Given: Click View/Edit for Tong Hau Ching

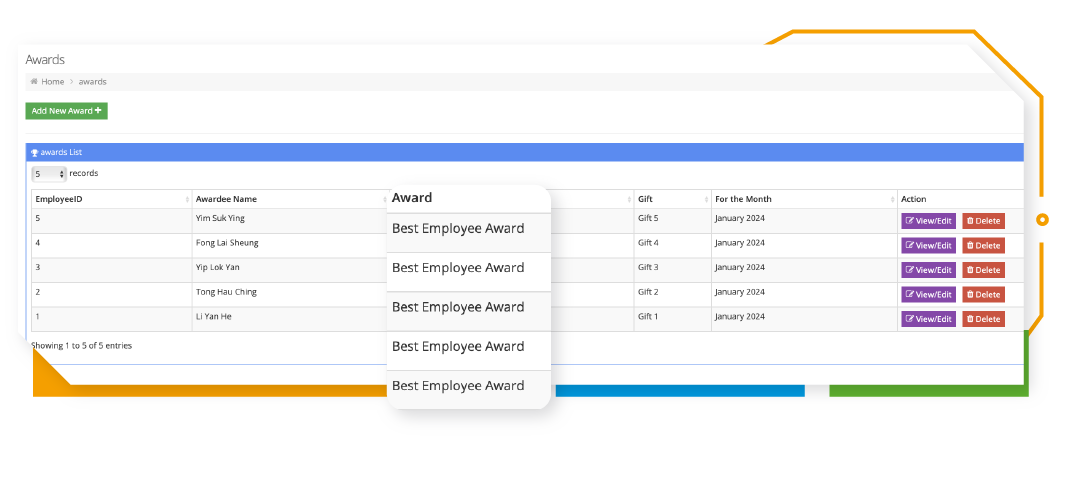Looking at the screenshot, I should [x=928, y=295].
